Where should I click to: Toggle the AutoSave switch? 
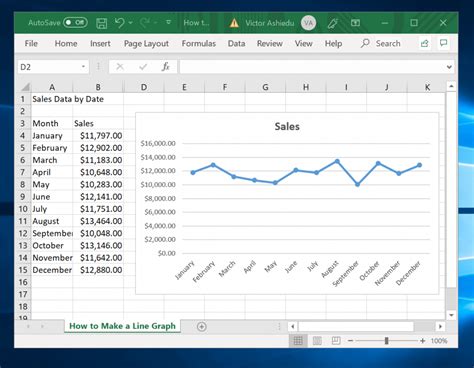[75, 23]
